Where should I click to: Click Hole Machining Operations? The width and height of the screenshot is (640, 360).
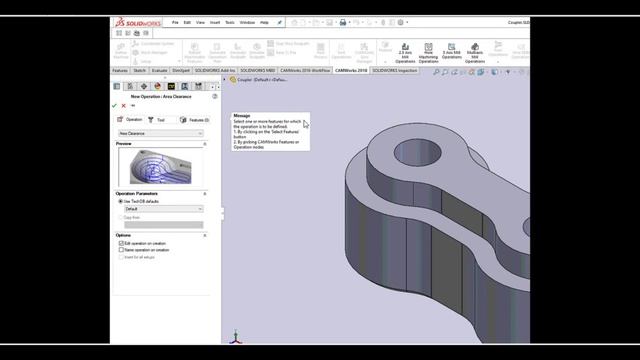point(428,53)
